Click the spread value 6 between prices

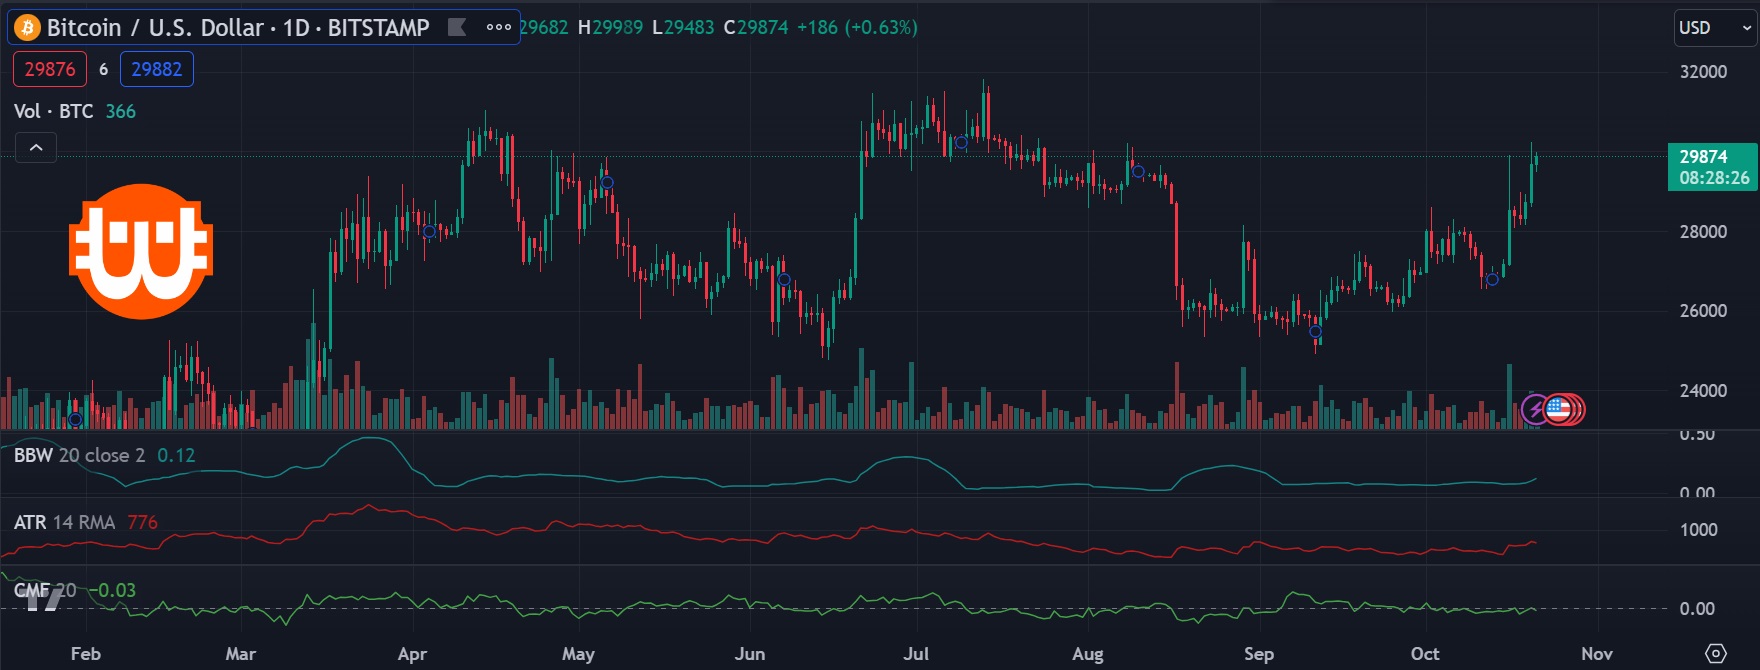pyautogui.click(x=103, y=69)
